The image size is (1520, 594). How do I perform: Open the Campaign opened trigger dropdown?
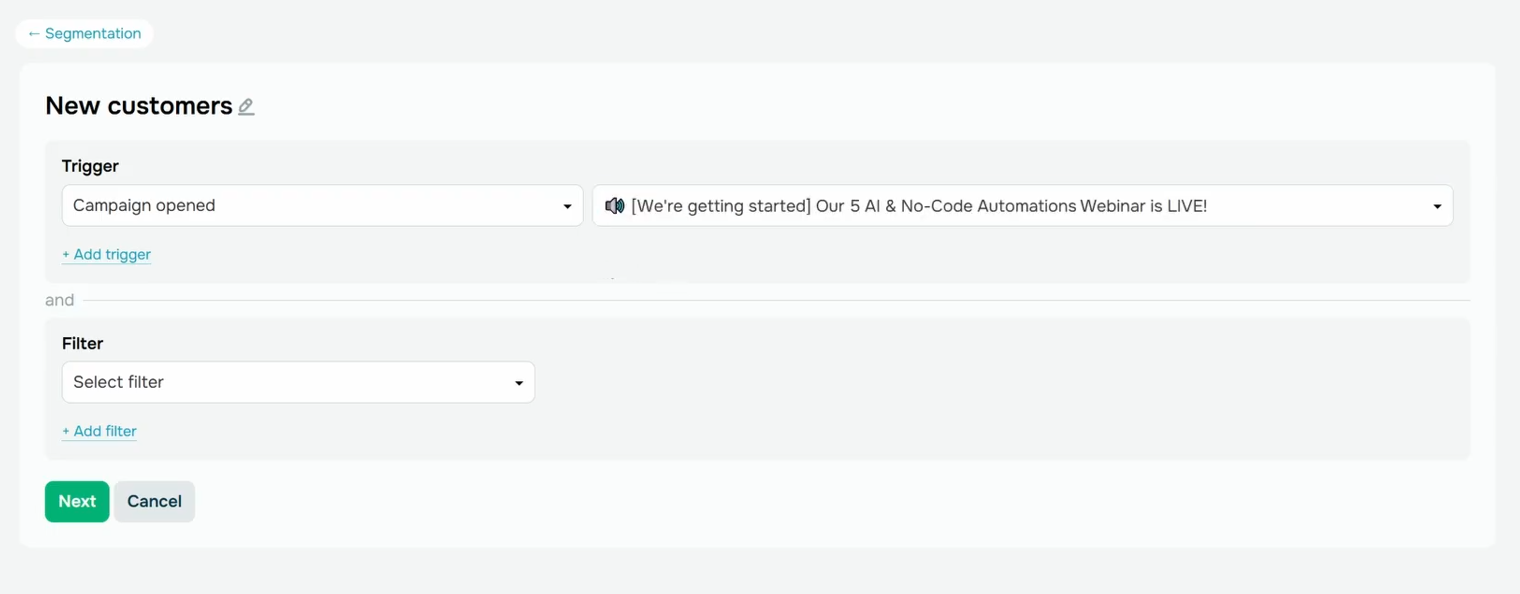tap(322, 205)
